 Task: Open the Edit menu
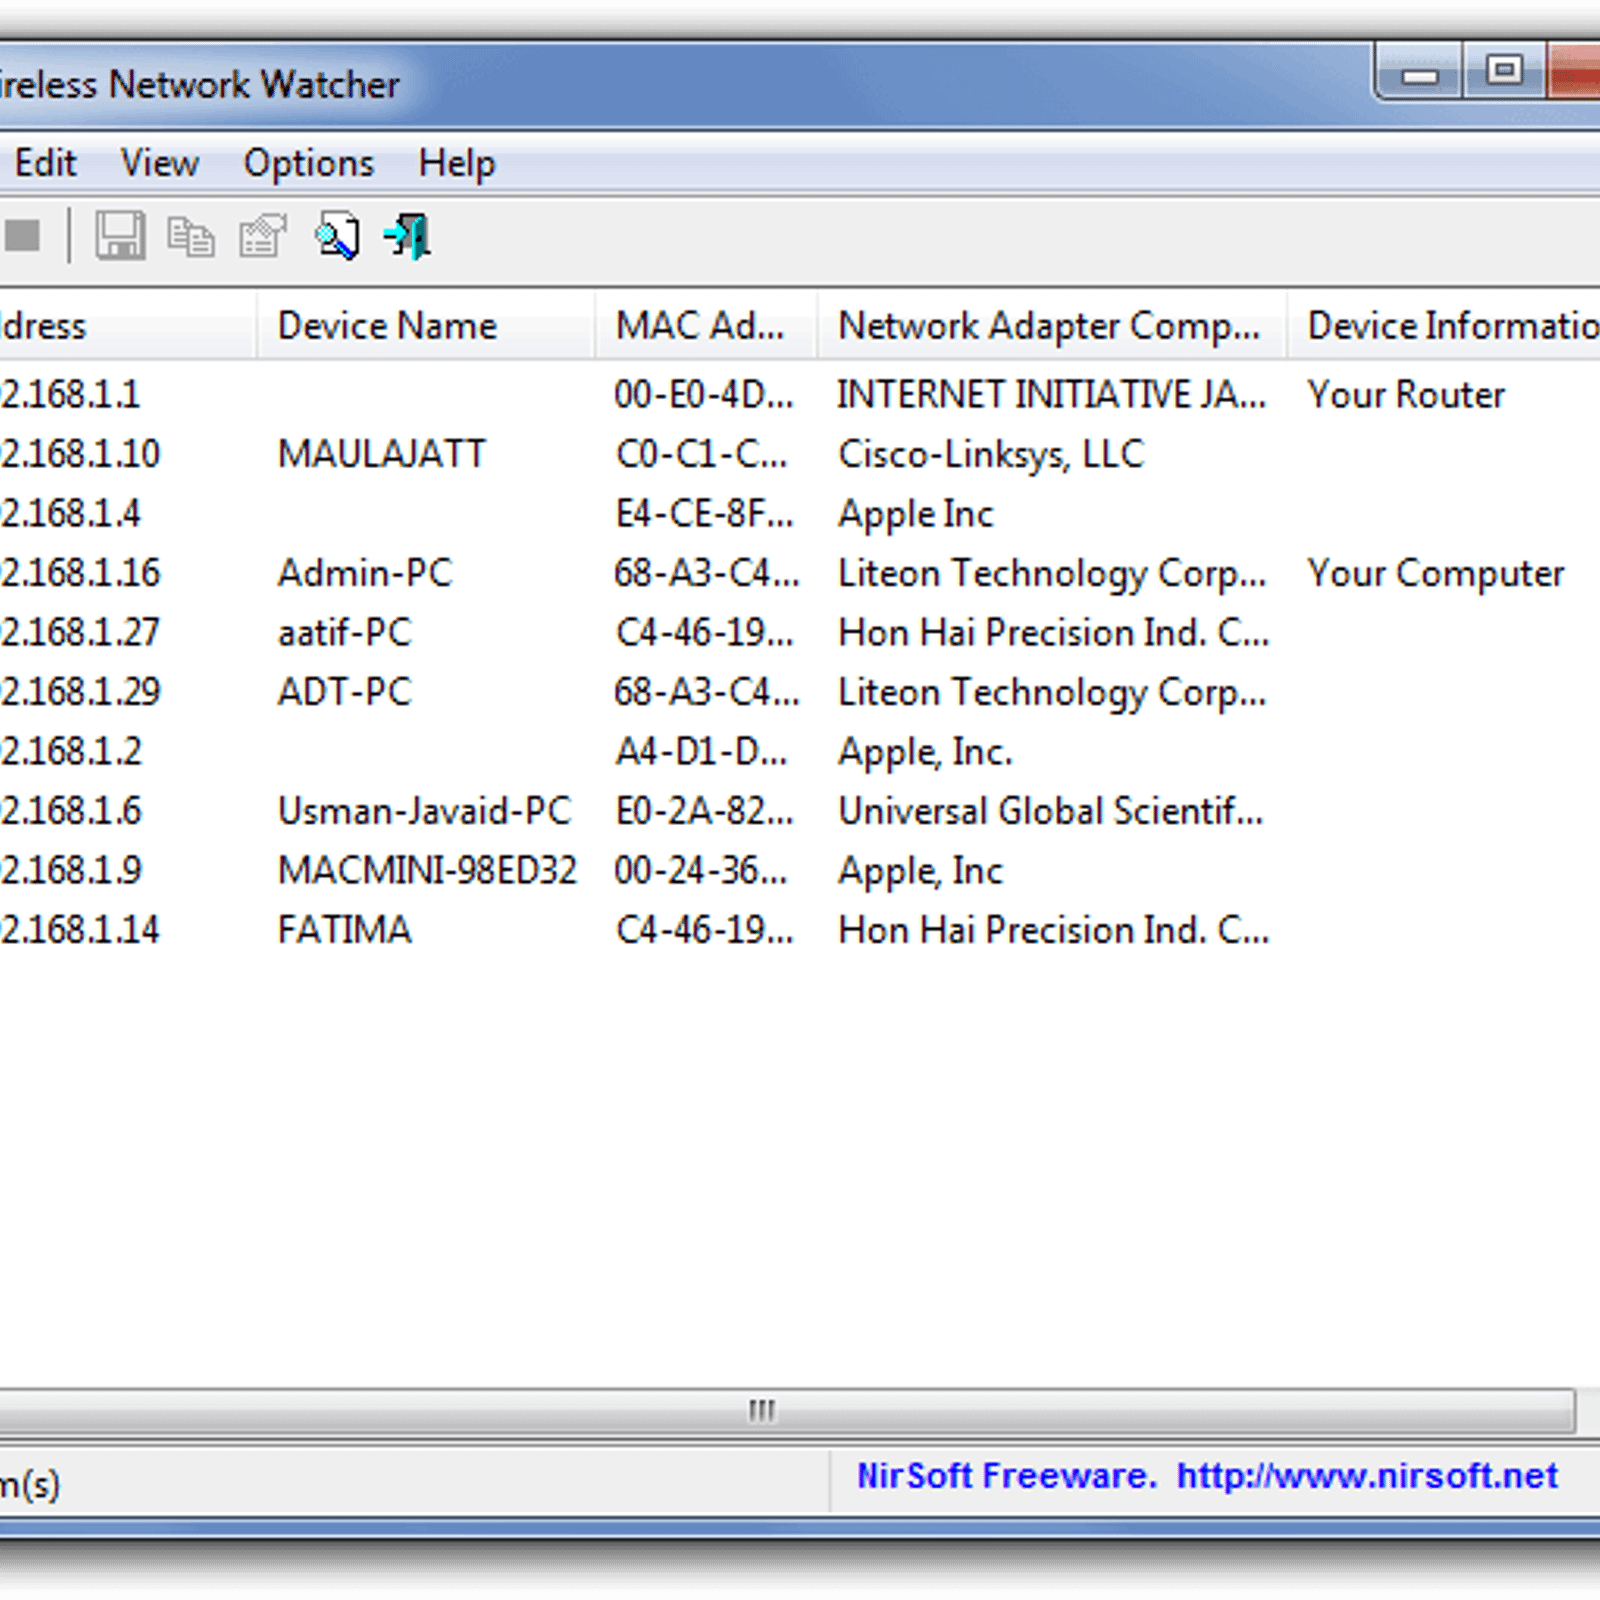click(45, 163)
